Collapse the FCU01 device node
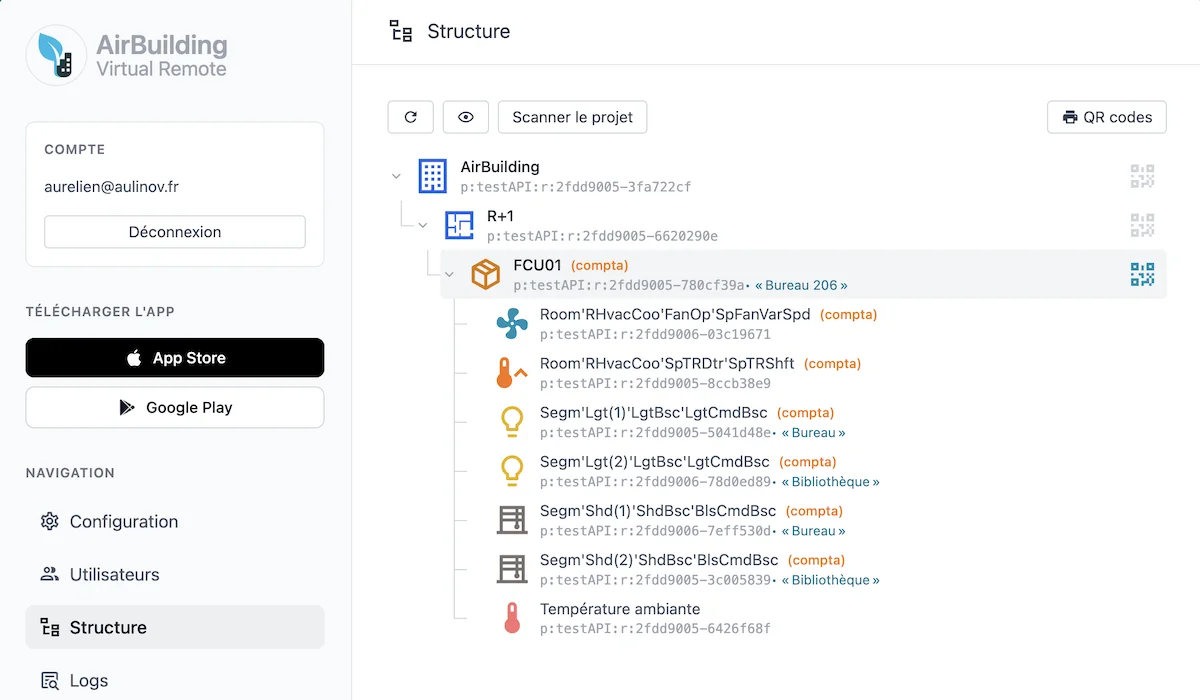 [450, 274]
